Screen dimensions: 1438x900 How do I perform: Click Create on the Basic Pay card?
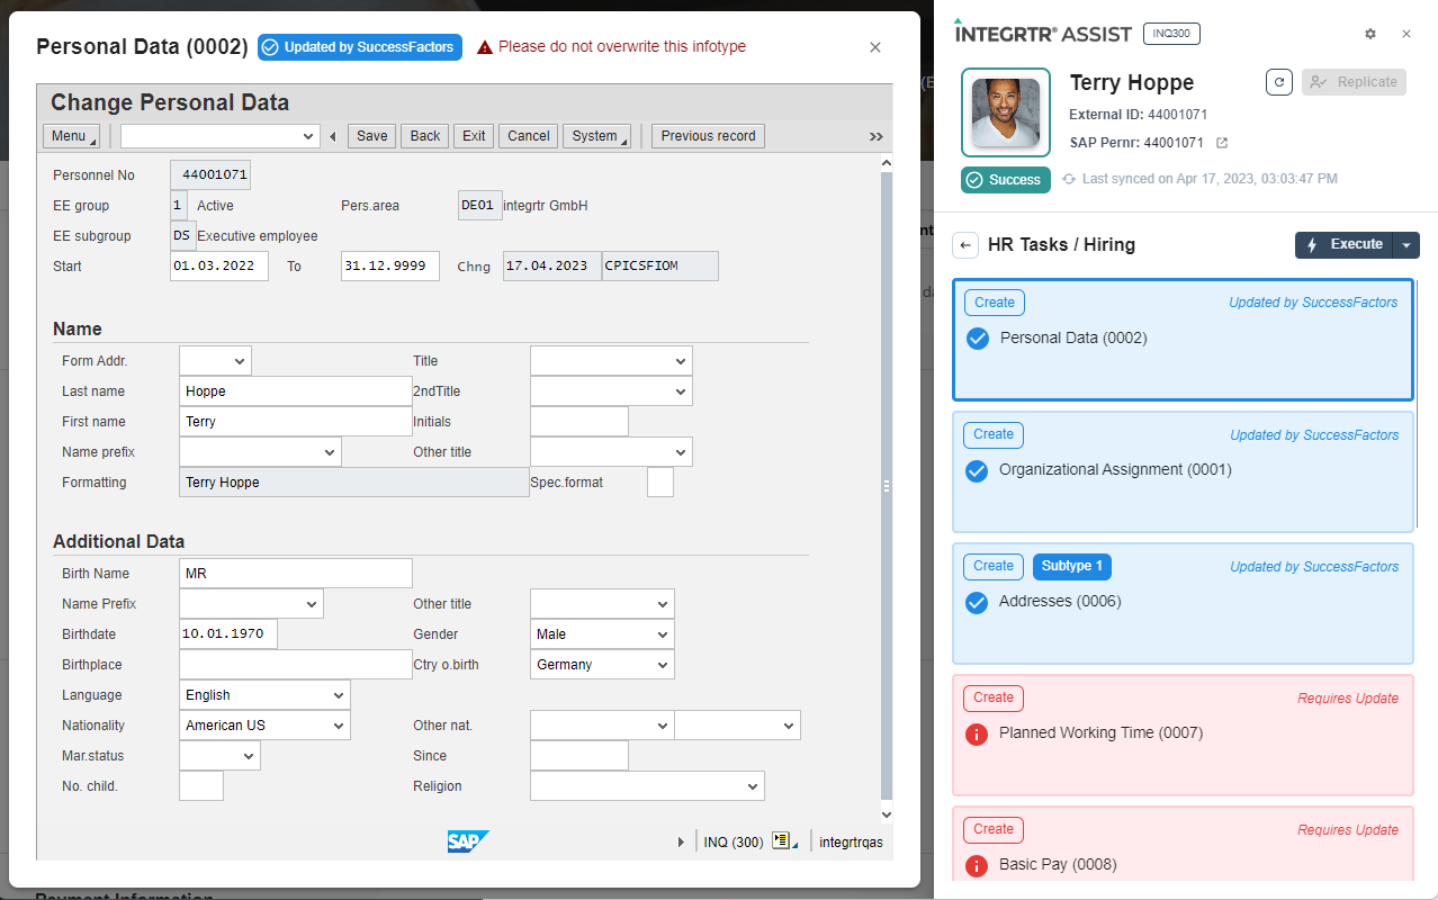tap(993, 830)
